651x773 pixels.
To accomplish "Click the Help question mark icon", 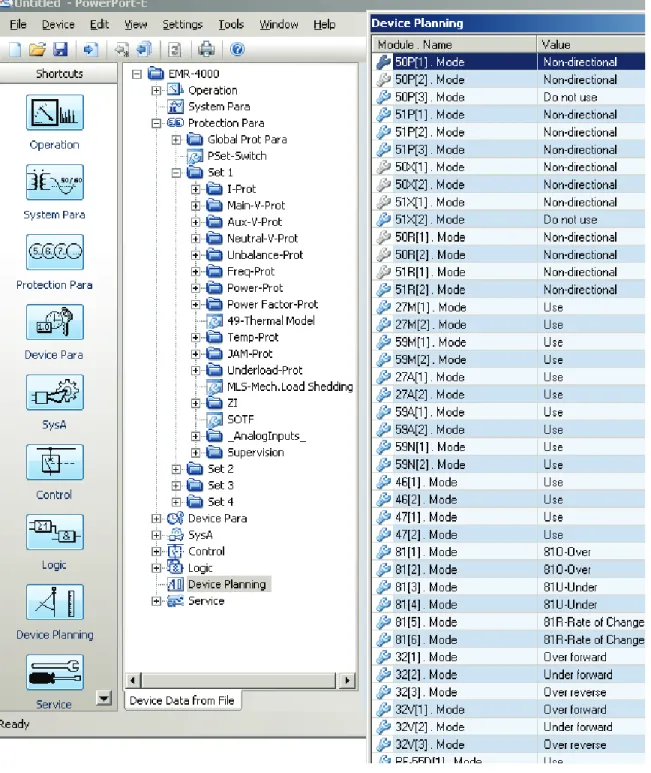I will coord(237,49).
